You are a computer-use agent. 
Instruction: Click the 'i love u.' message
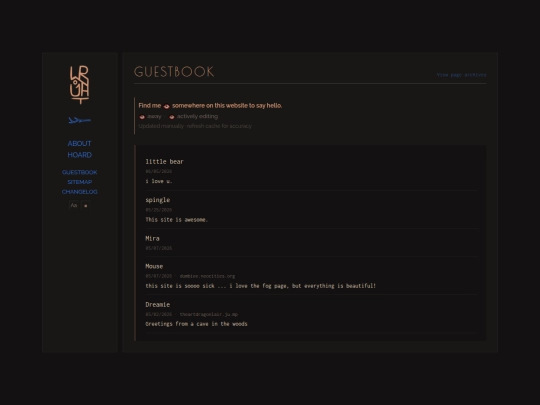(159, 181)
